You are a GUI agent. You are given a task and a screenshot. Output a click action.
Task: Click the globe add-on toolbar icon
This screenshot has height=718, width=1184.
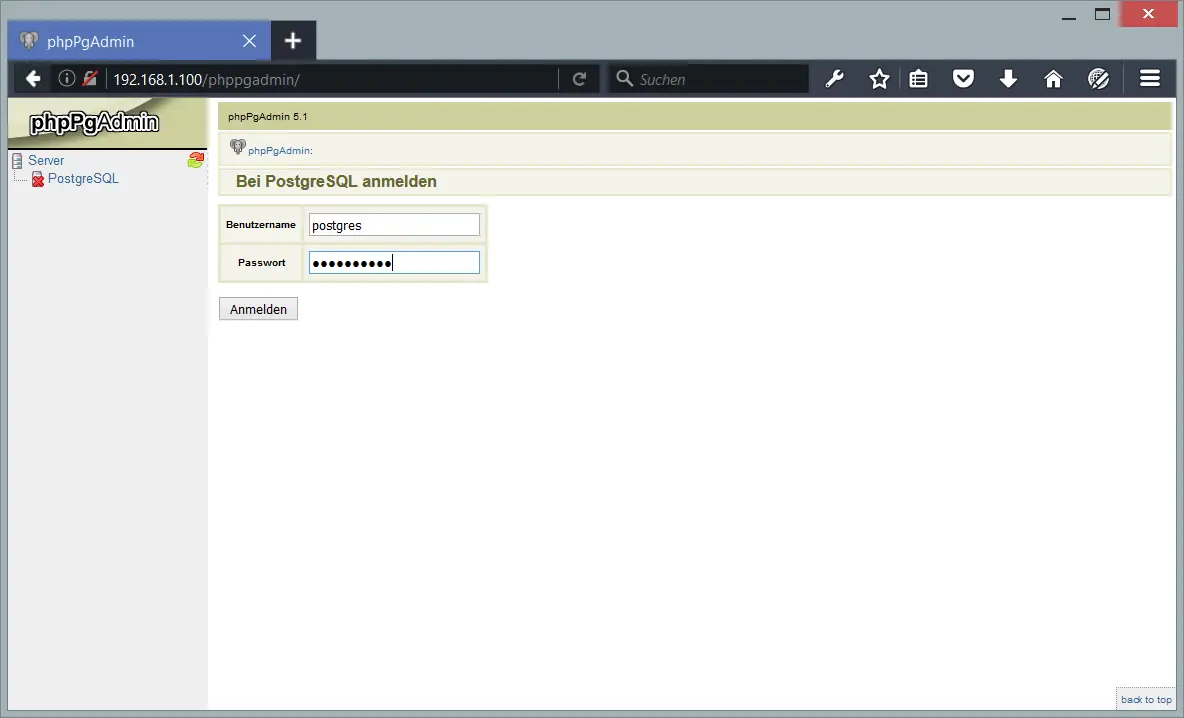[1099, 79]
